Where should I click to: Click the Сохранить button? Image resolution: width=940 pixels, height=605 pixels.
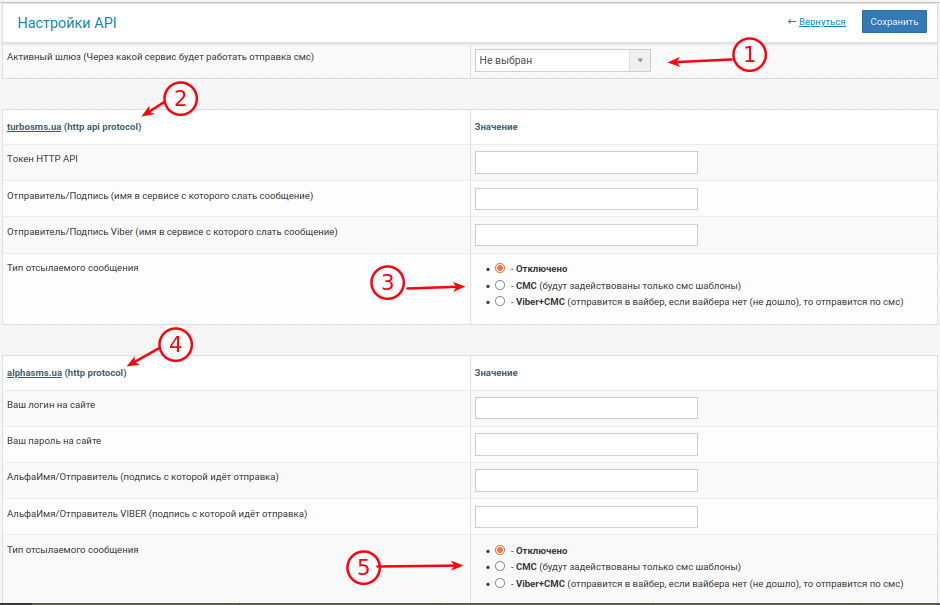(894, 22)
